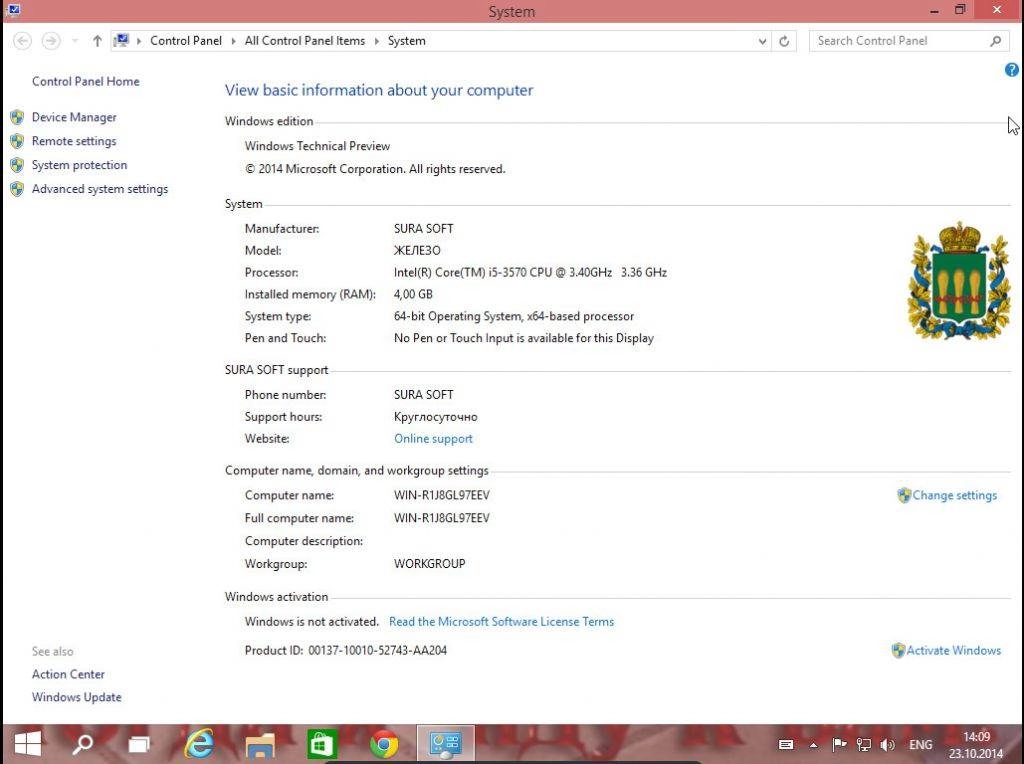Viewport: 1024px width, 764px height.
Task: Open Advanced system settings
Action: (x=99, y=189)
